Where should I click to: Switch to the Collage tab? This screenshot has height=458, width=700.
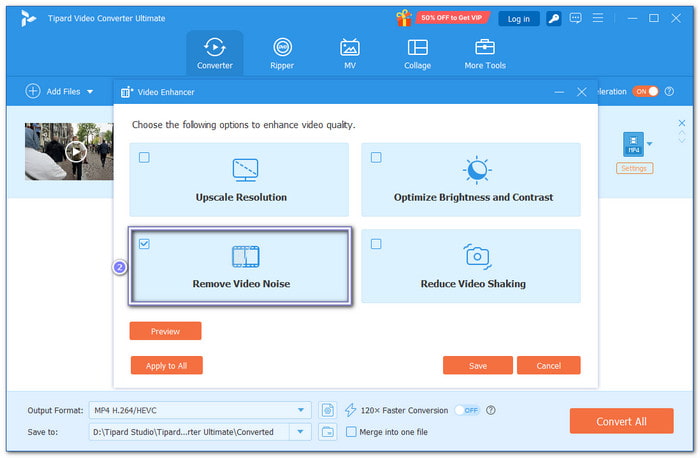[x=417, y=53]
